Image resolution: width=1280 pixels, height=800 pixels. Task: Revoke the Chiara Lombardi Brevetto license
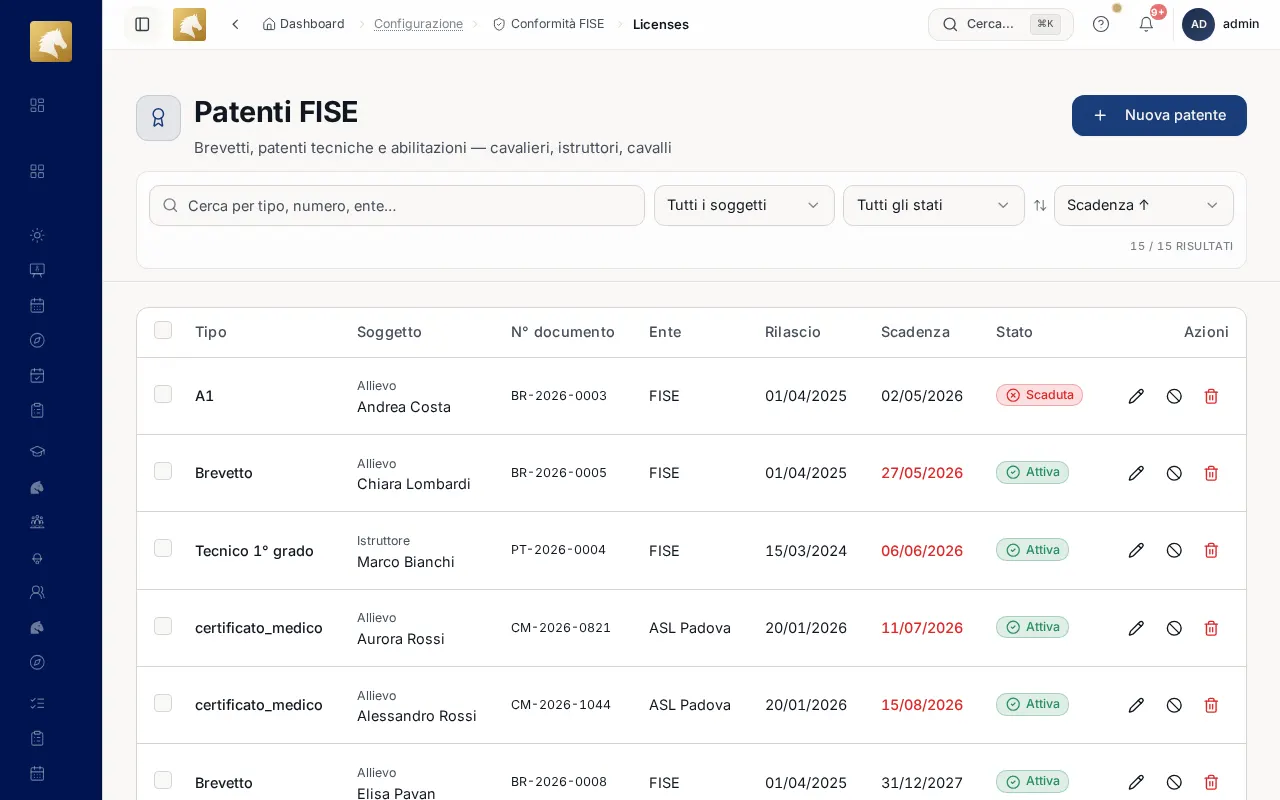[x=1174, y=473]
